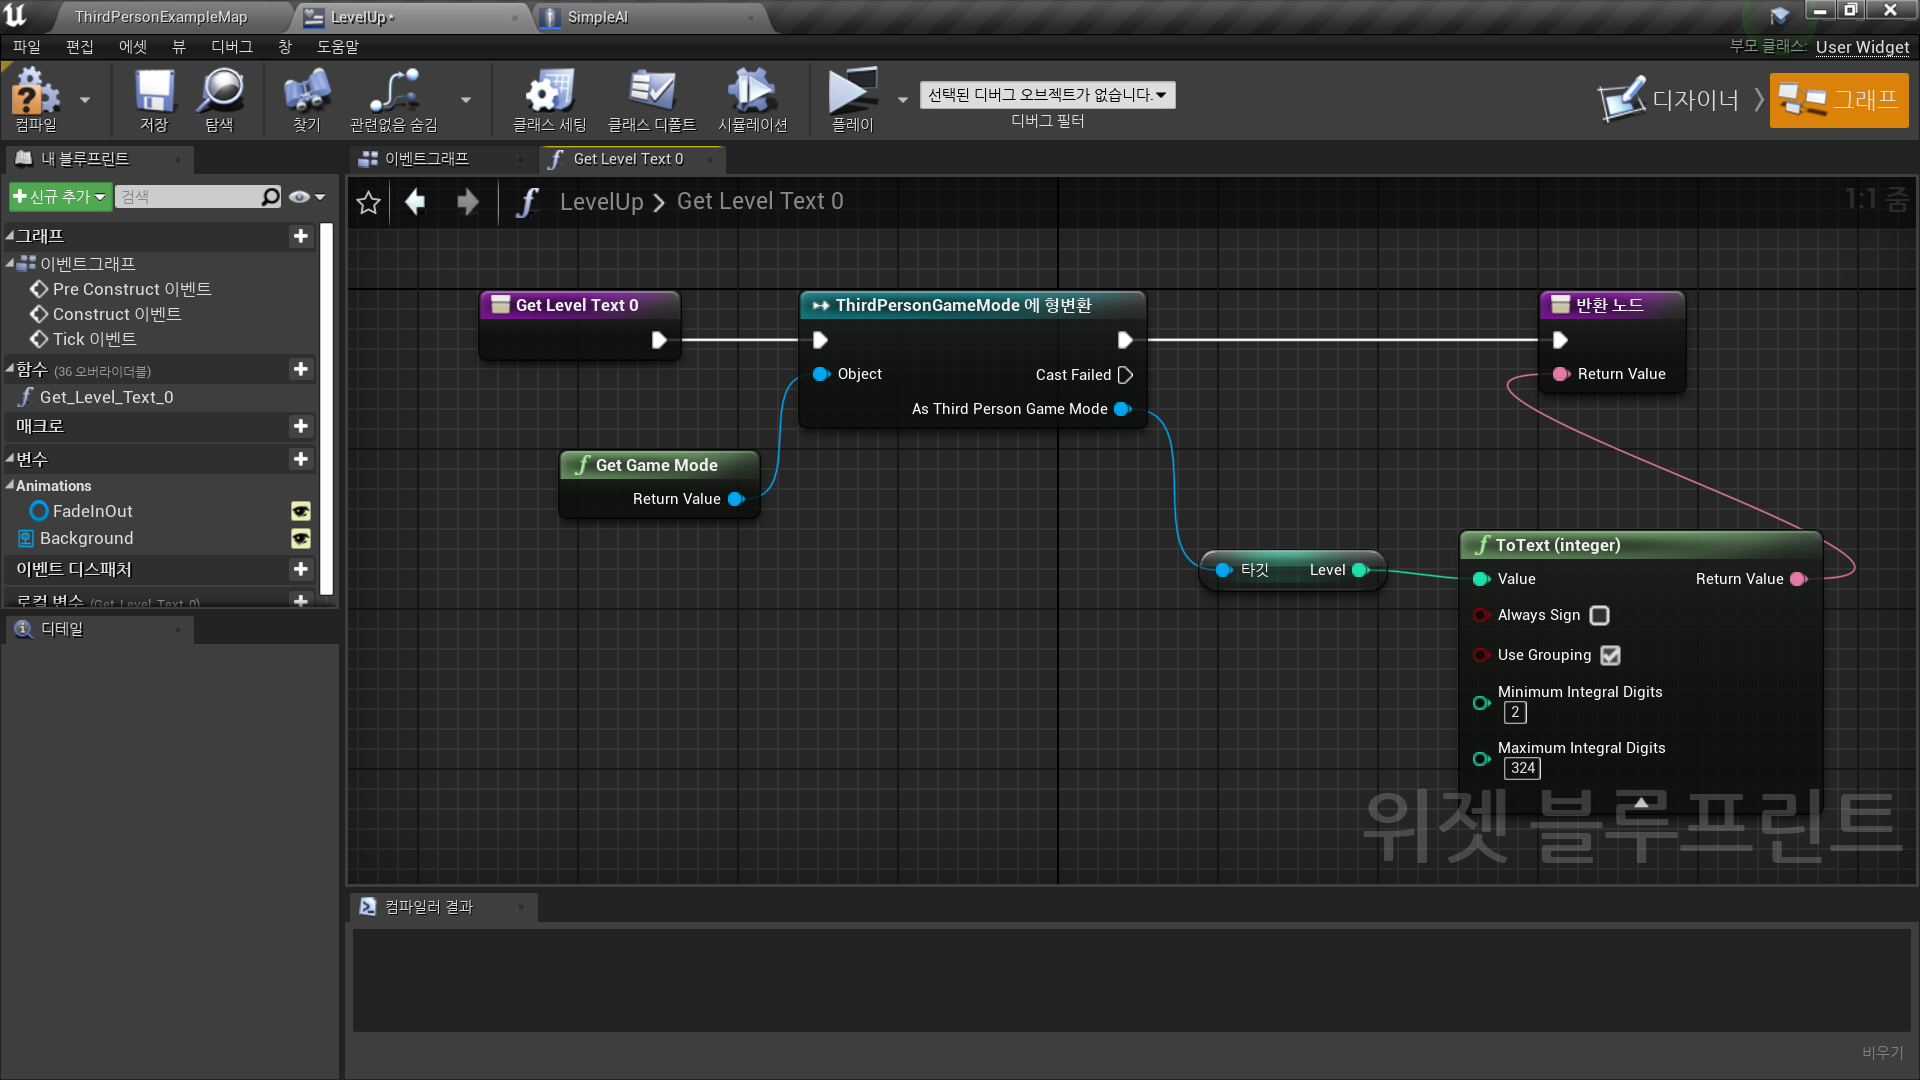1920x1080 pixels.
Task: Toggle FadeInOut variable visibility eye
Action: point(300,512)
